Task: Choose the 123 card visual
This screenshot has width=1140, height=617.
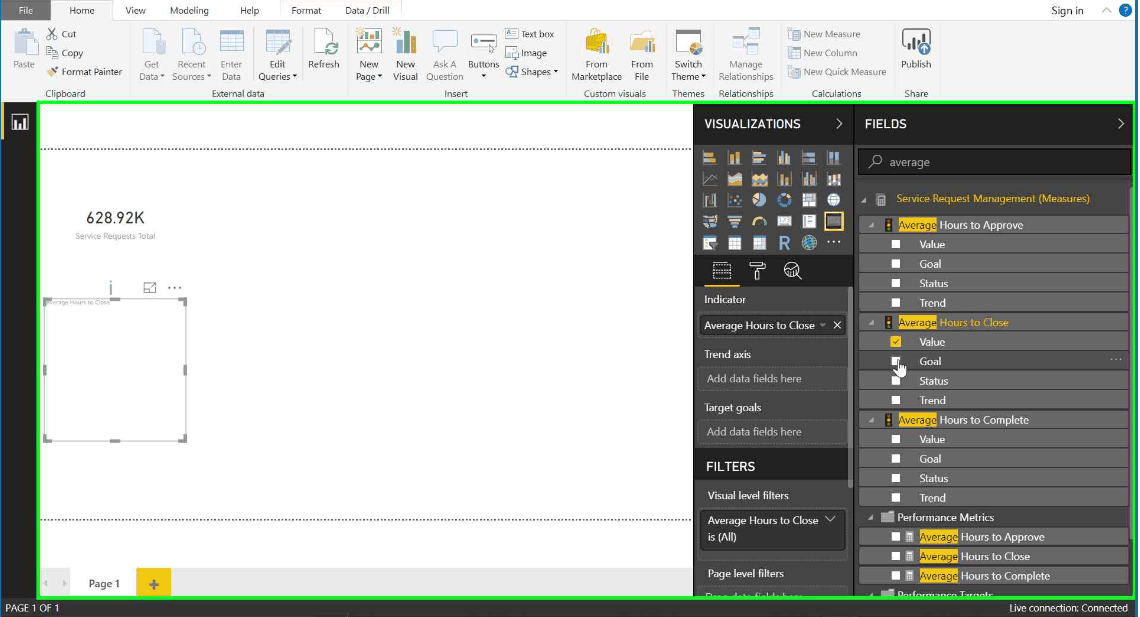Action: [784, 222]
